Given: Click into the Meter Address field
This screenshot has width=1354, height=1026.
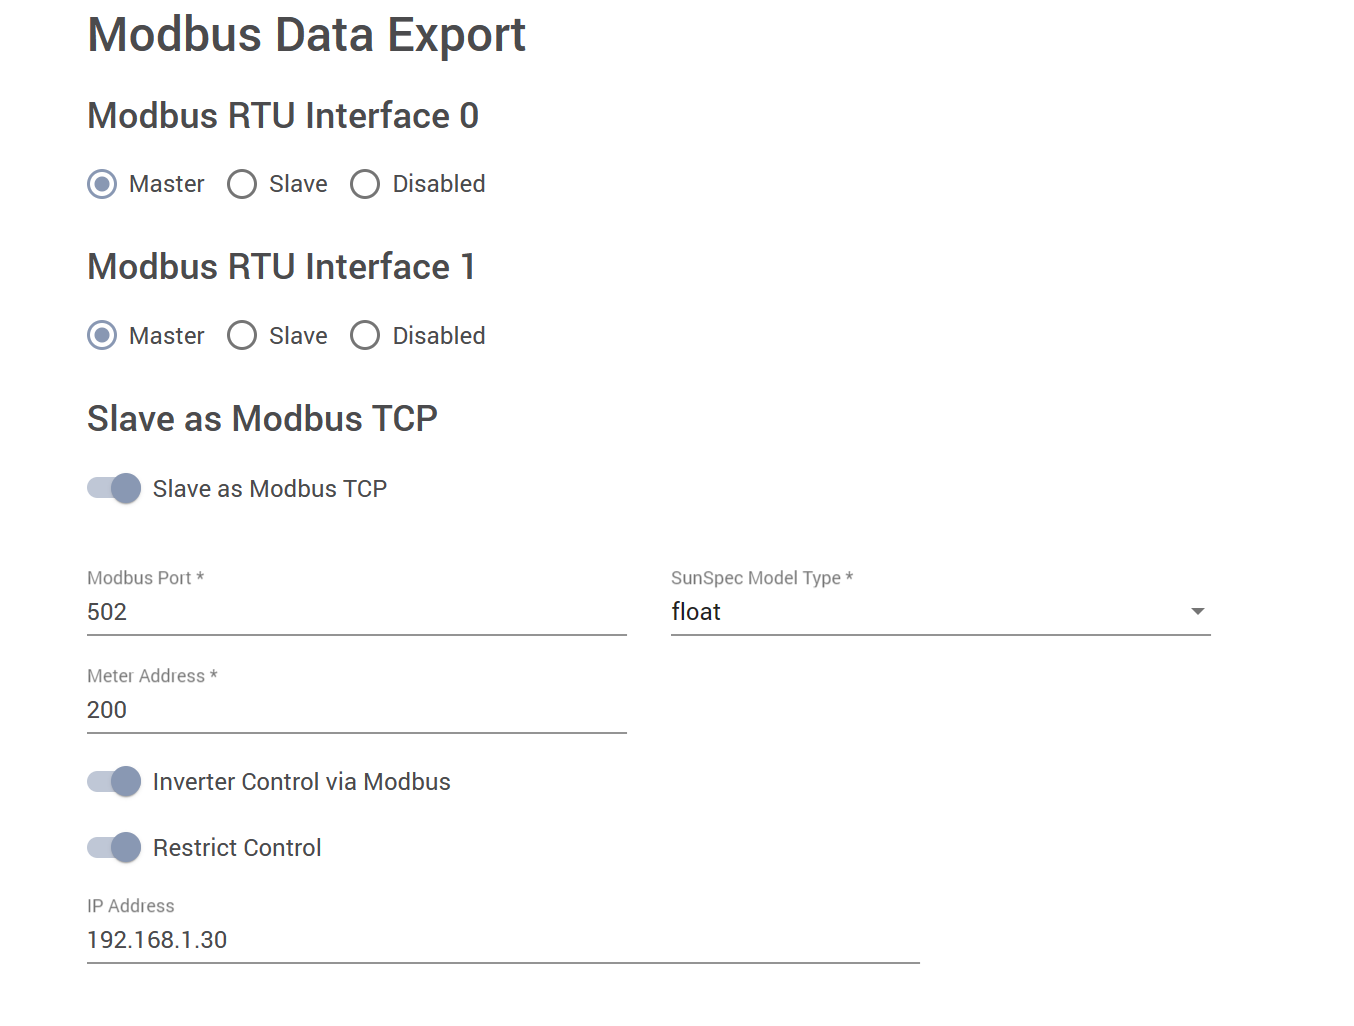Looking at the screenshot, I should point(356,710).
